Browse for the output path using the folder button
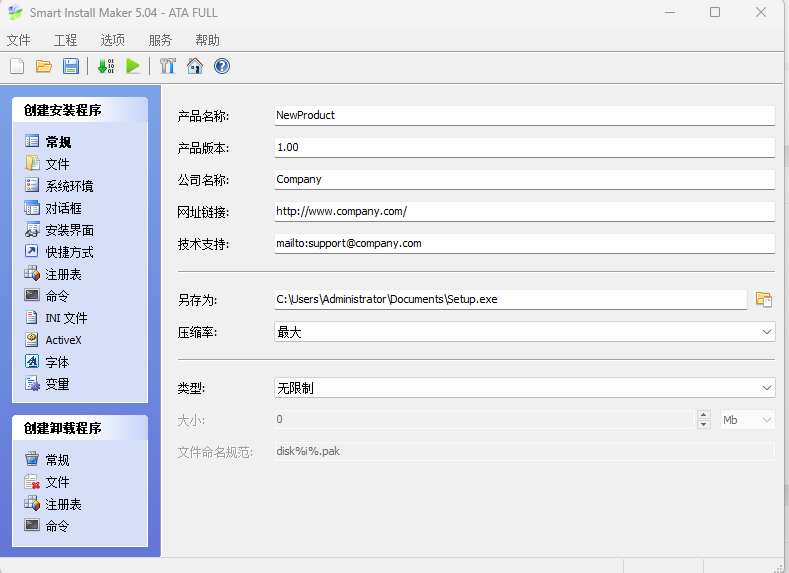This screenshot has width=789, height=573. click(764, 299)
